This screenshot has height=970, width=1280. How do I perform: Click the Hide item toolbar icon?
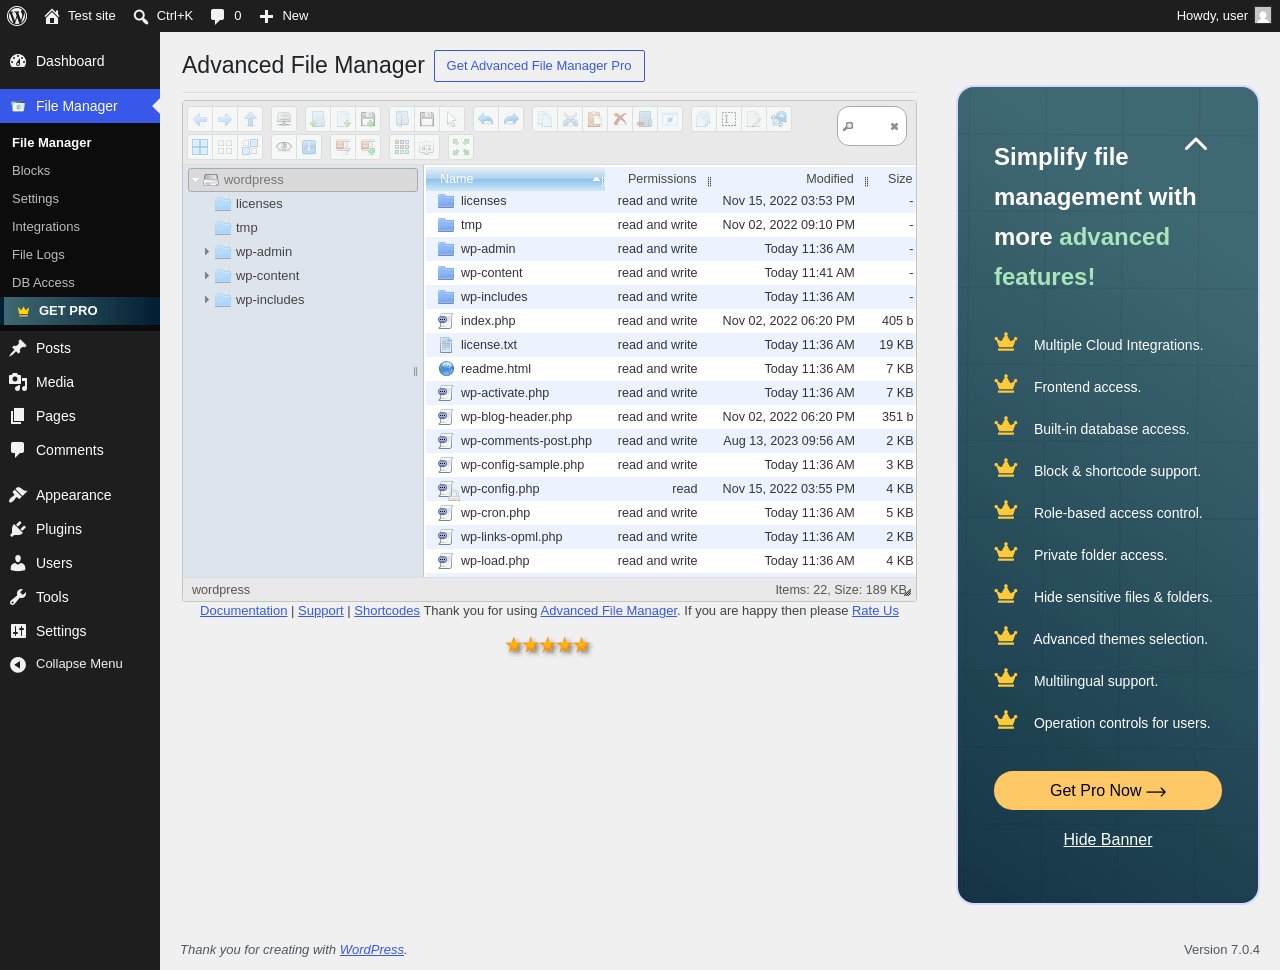pyautogui.click(x=670, y=119)
